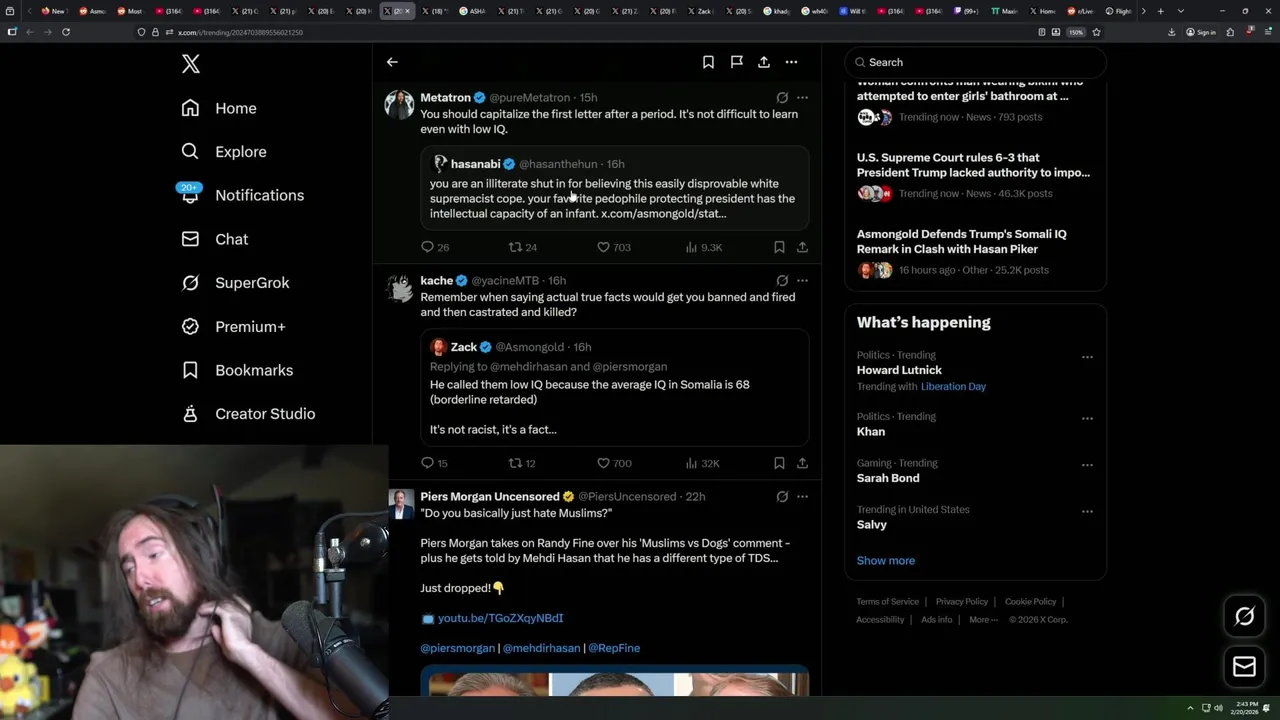Open the quoted hasanabi post

(614, 188)
